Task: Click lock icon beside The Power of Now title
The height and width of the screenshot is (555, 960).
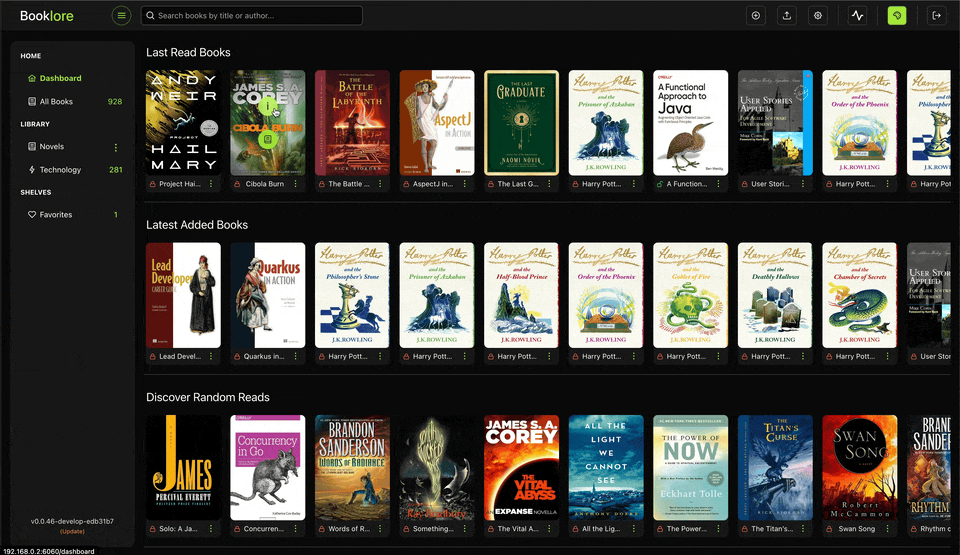Action: (659, 529)
